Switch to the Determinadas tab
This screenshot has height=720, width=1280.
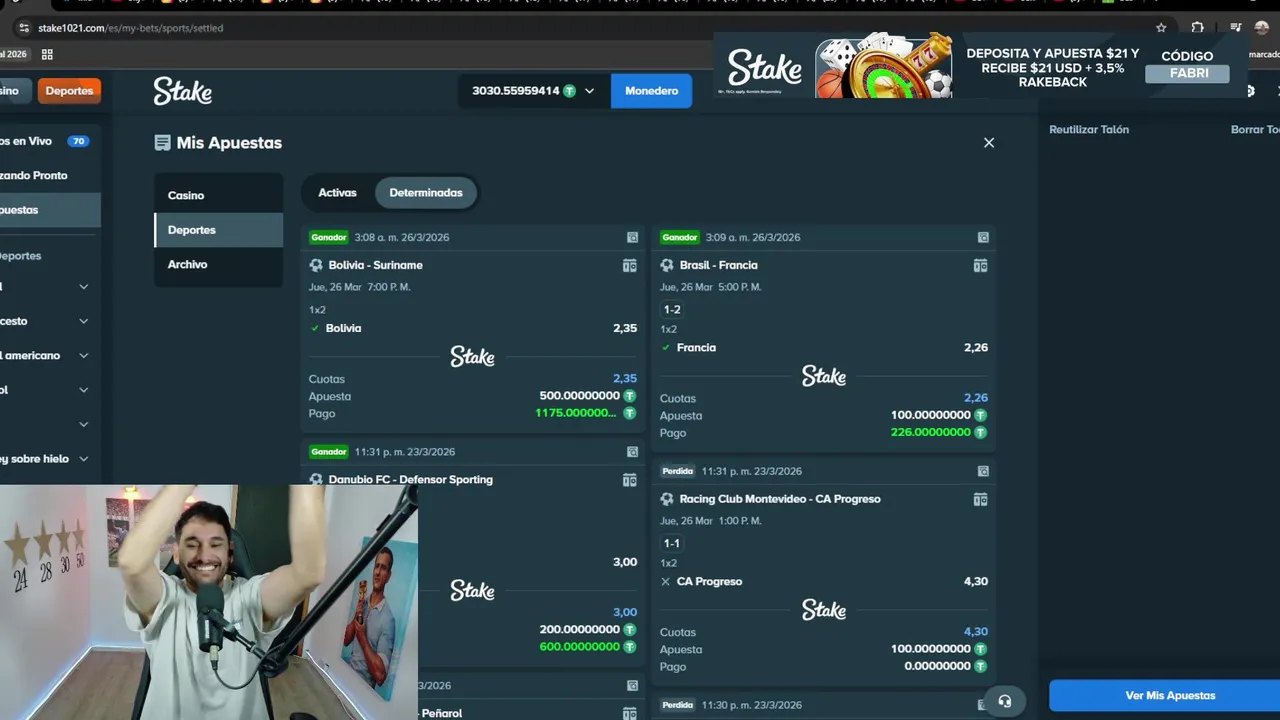pos(426,193)
